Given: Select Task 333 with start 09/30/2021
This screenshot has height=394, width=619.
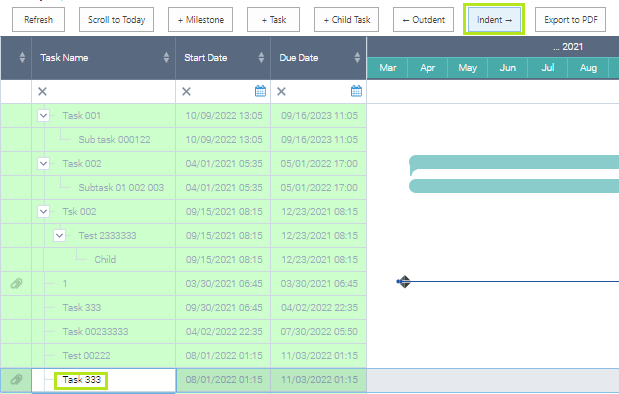Looking at the screenshot, I should (184, 308).
